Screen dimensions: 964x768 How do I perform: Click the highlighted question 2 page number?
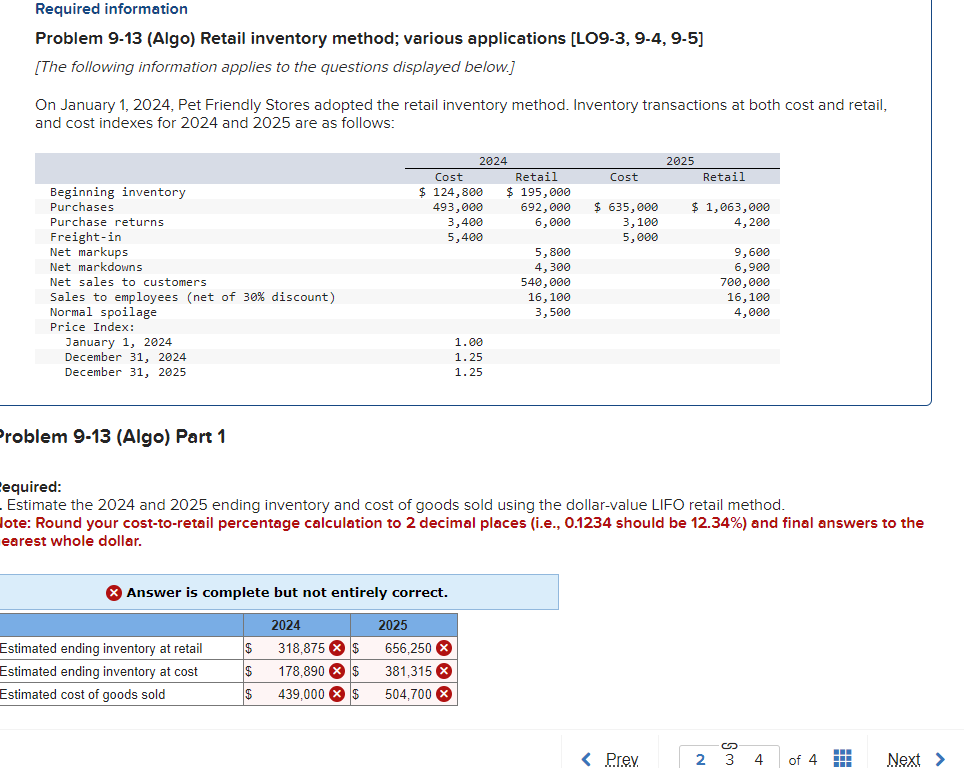(x=700, y=759)
